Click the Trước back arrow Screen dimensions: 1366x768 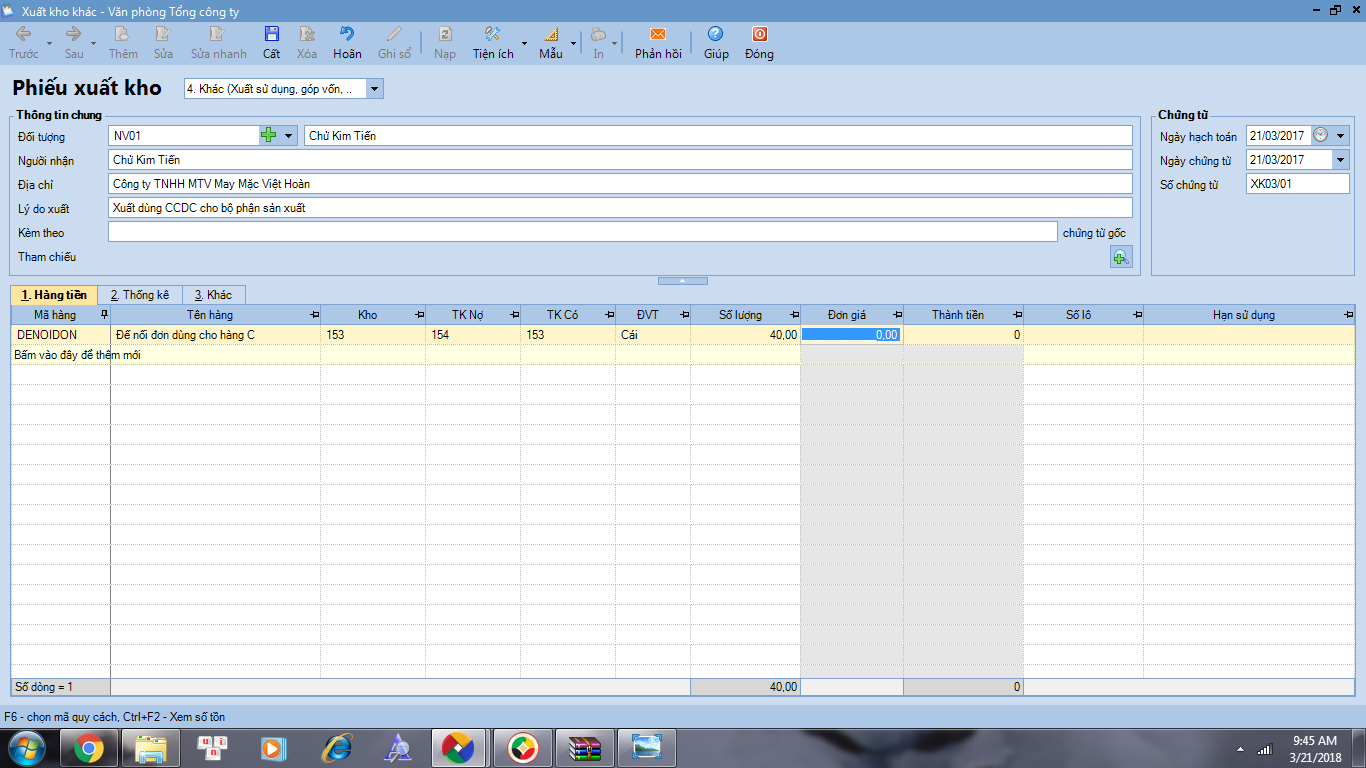tap(23, 34)
